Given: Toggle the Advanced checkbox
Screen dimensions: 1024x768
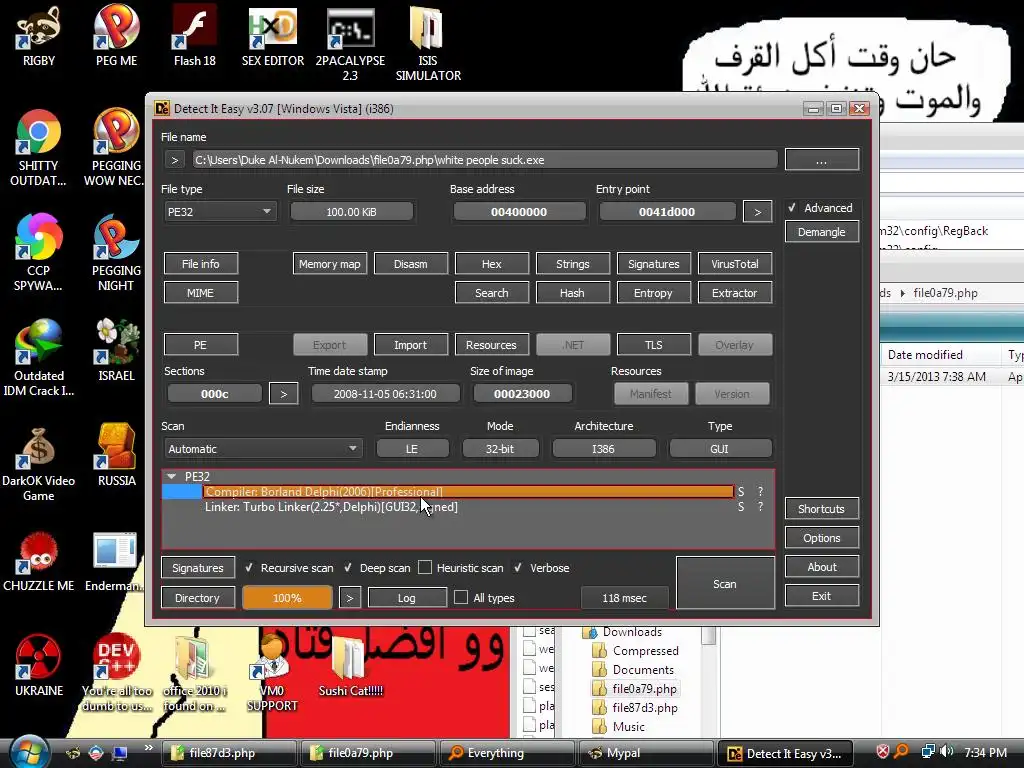Looking at the screenshot, I should [792, 208].
